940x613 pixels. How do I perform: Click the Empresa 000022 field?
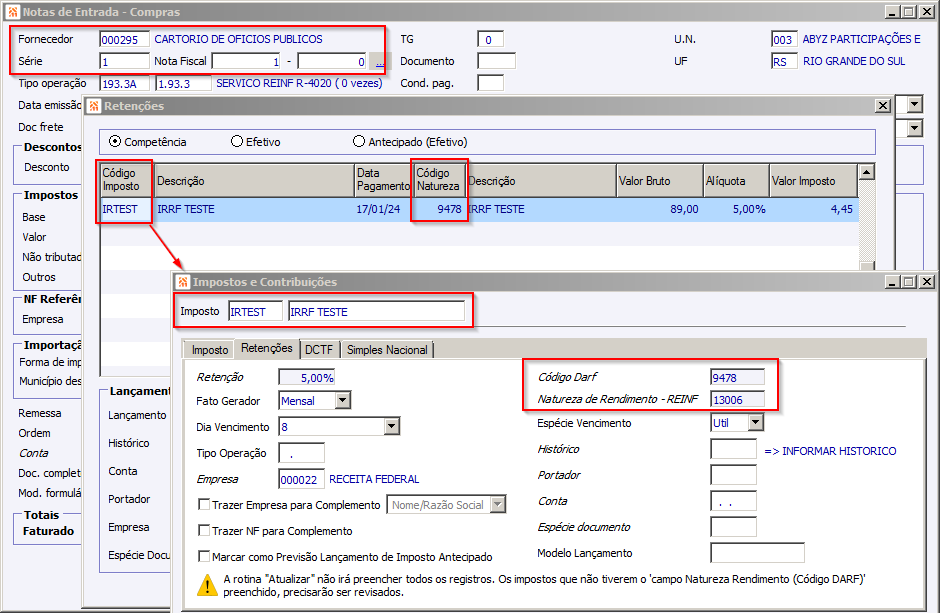pyautogui.click(x=302, y=479)
